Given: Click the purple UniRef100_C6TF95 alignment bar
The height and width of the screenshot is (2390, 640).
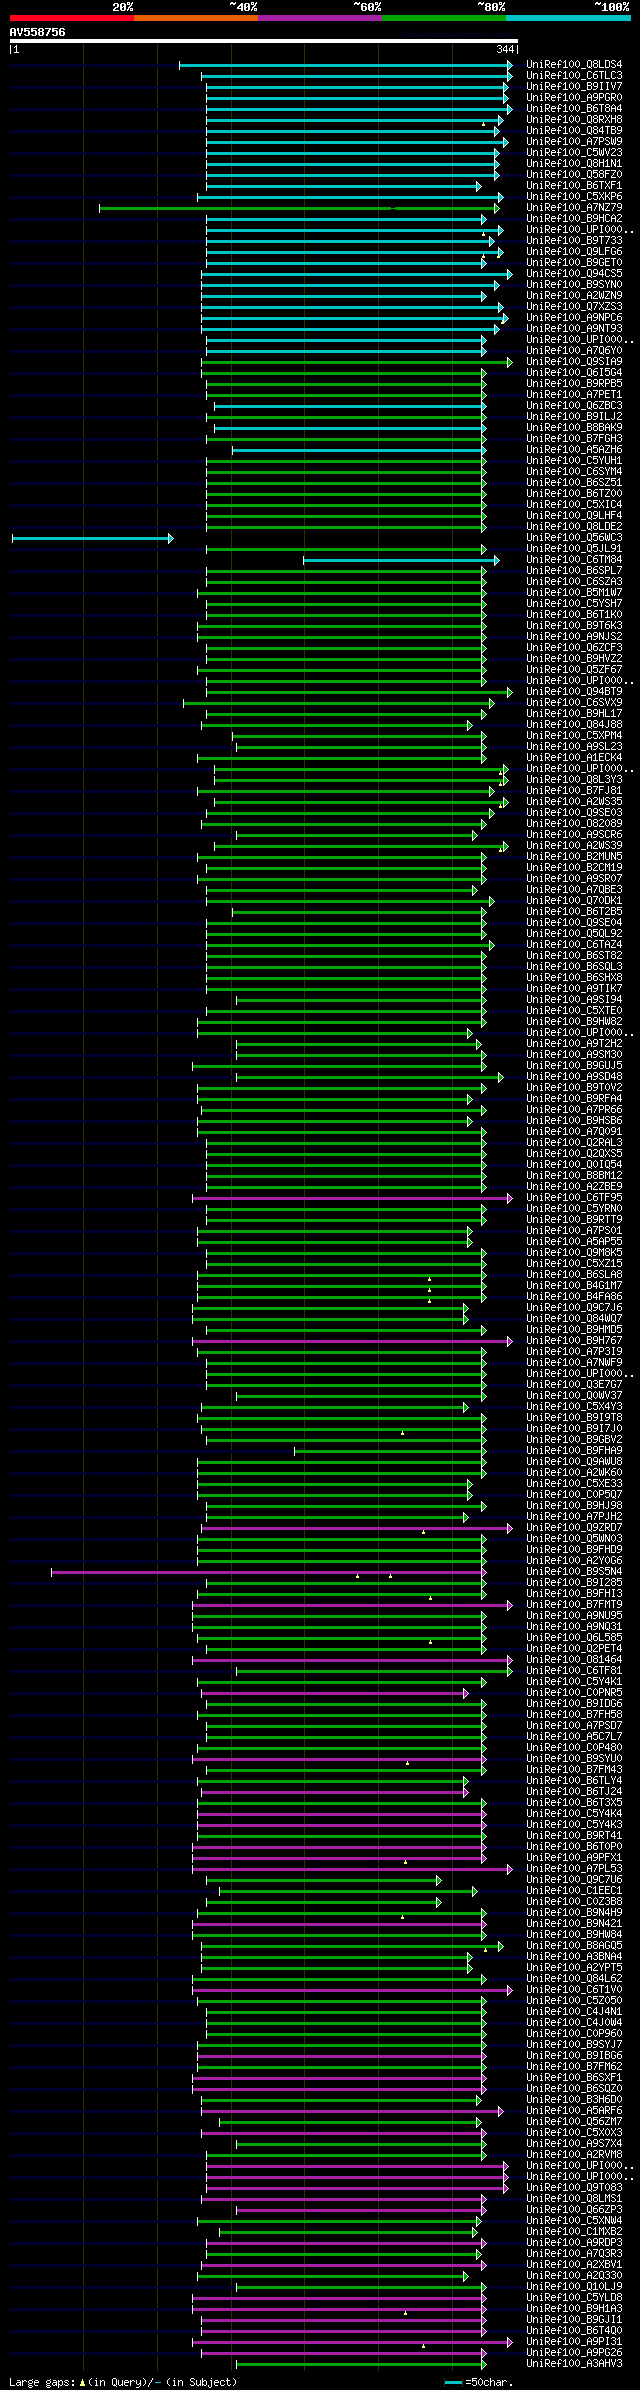Looking at the screenshot, I should (352, 1198).
